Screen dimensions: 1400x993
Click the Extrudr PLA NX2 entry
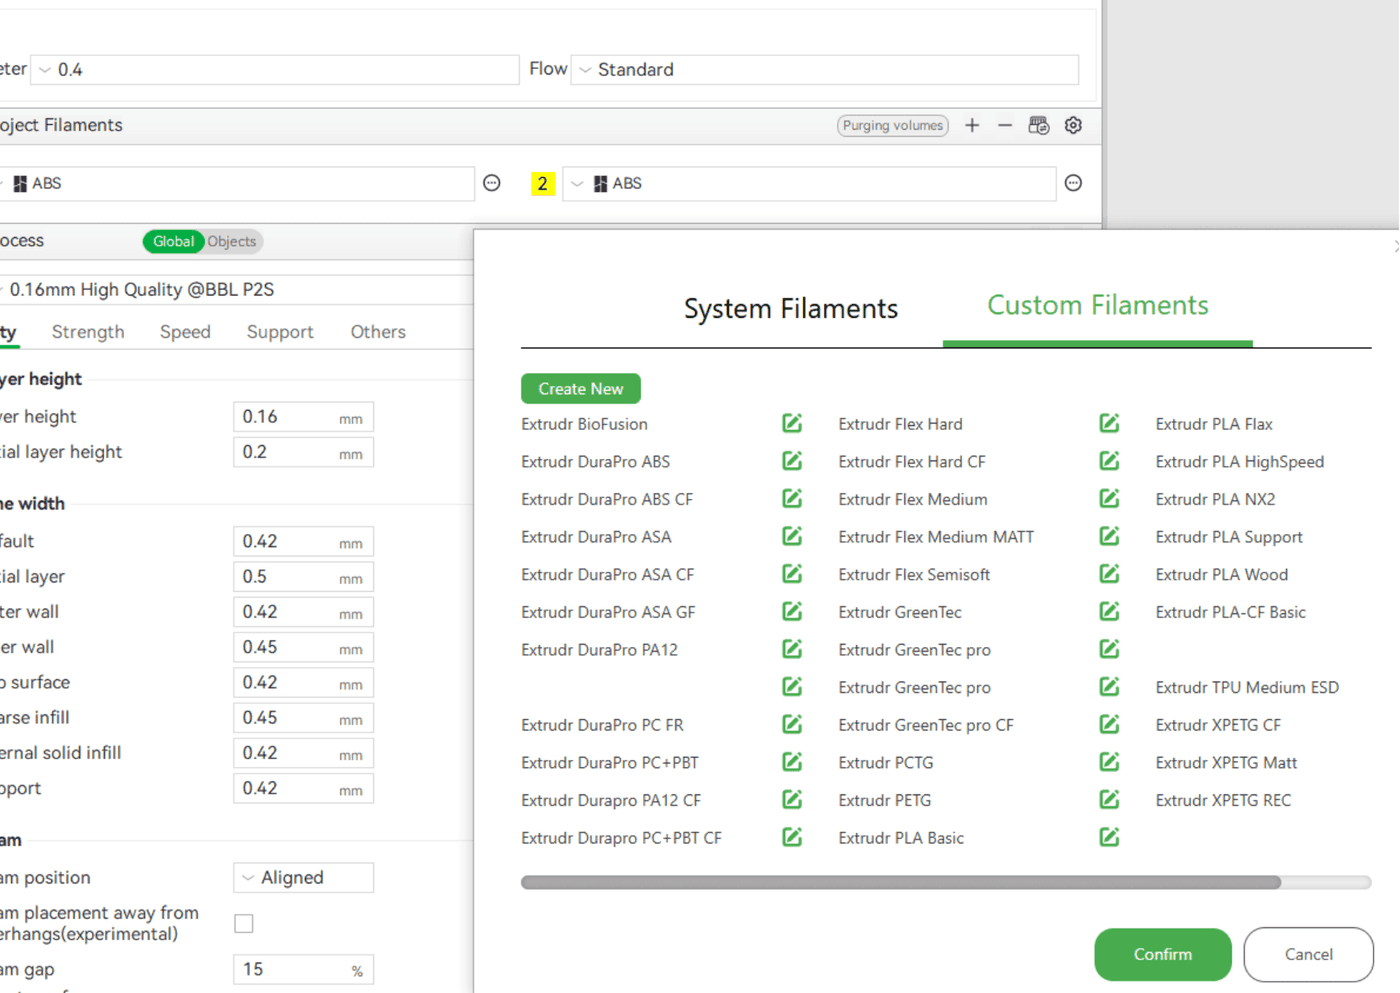coord(1215,499)
